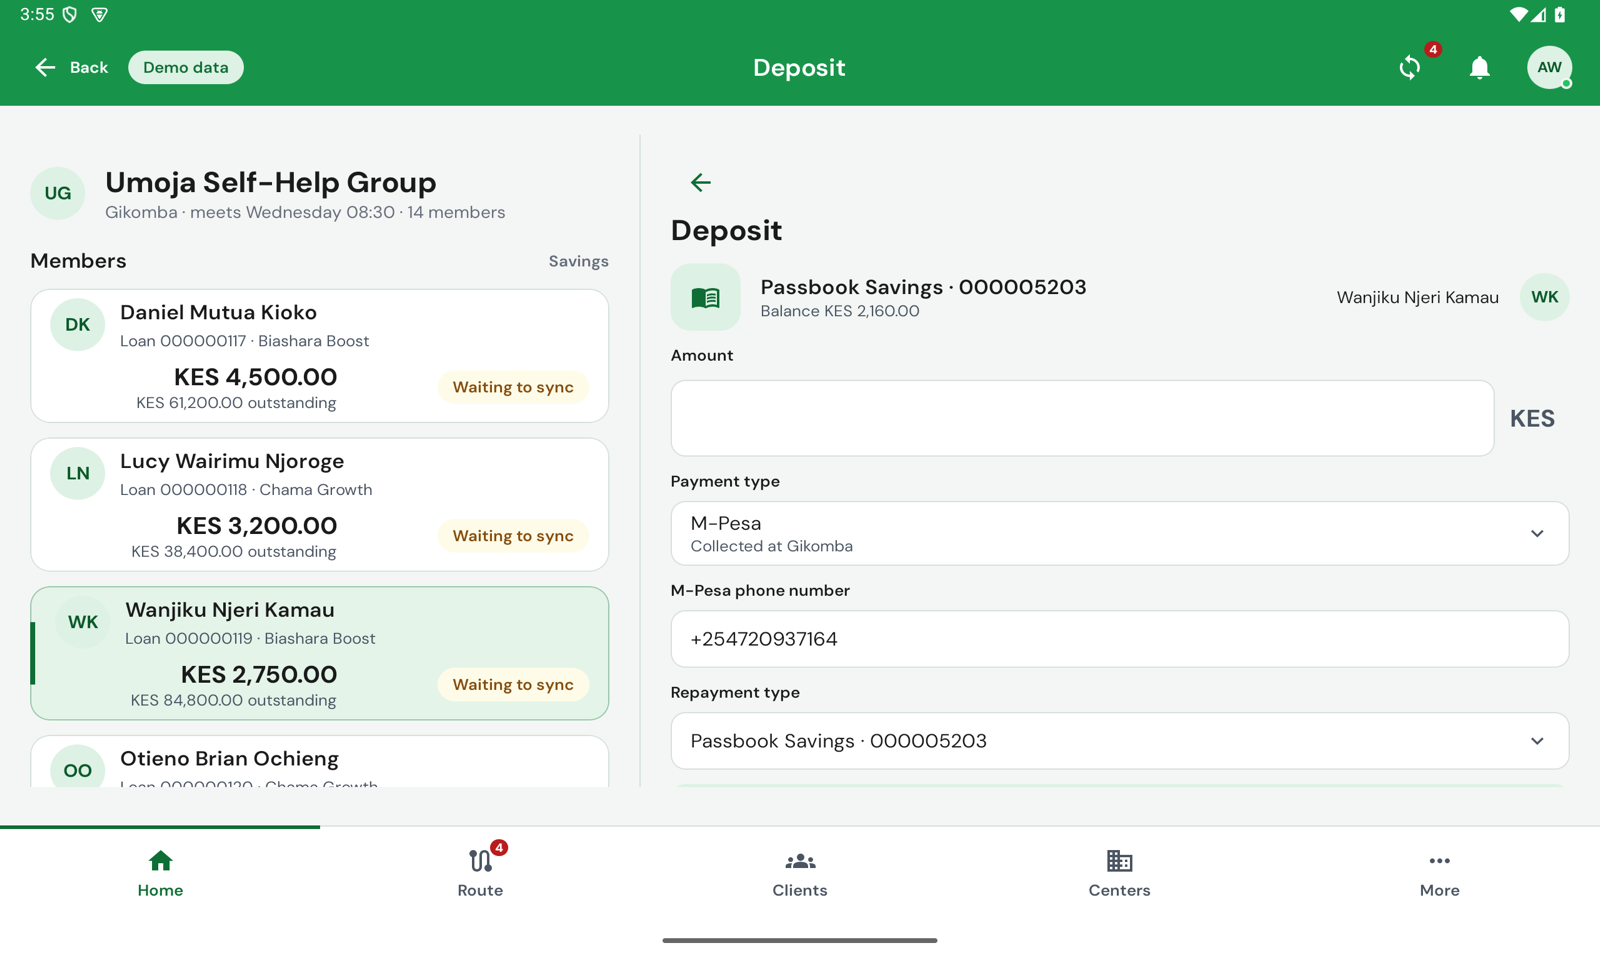Tap the Savings label beside Members

pyautogui.click(x=578, y=261)
